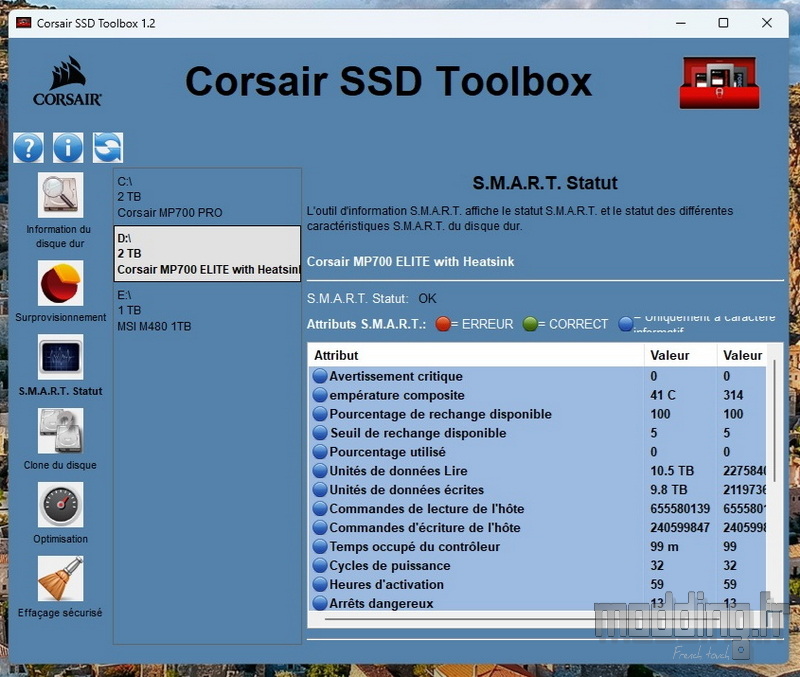The width and height of the screenshot is (800, 677).
Task: Select the Seuil de rechange disponible row
Action: coord(538,433)
